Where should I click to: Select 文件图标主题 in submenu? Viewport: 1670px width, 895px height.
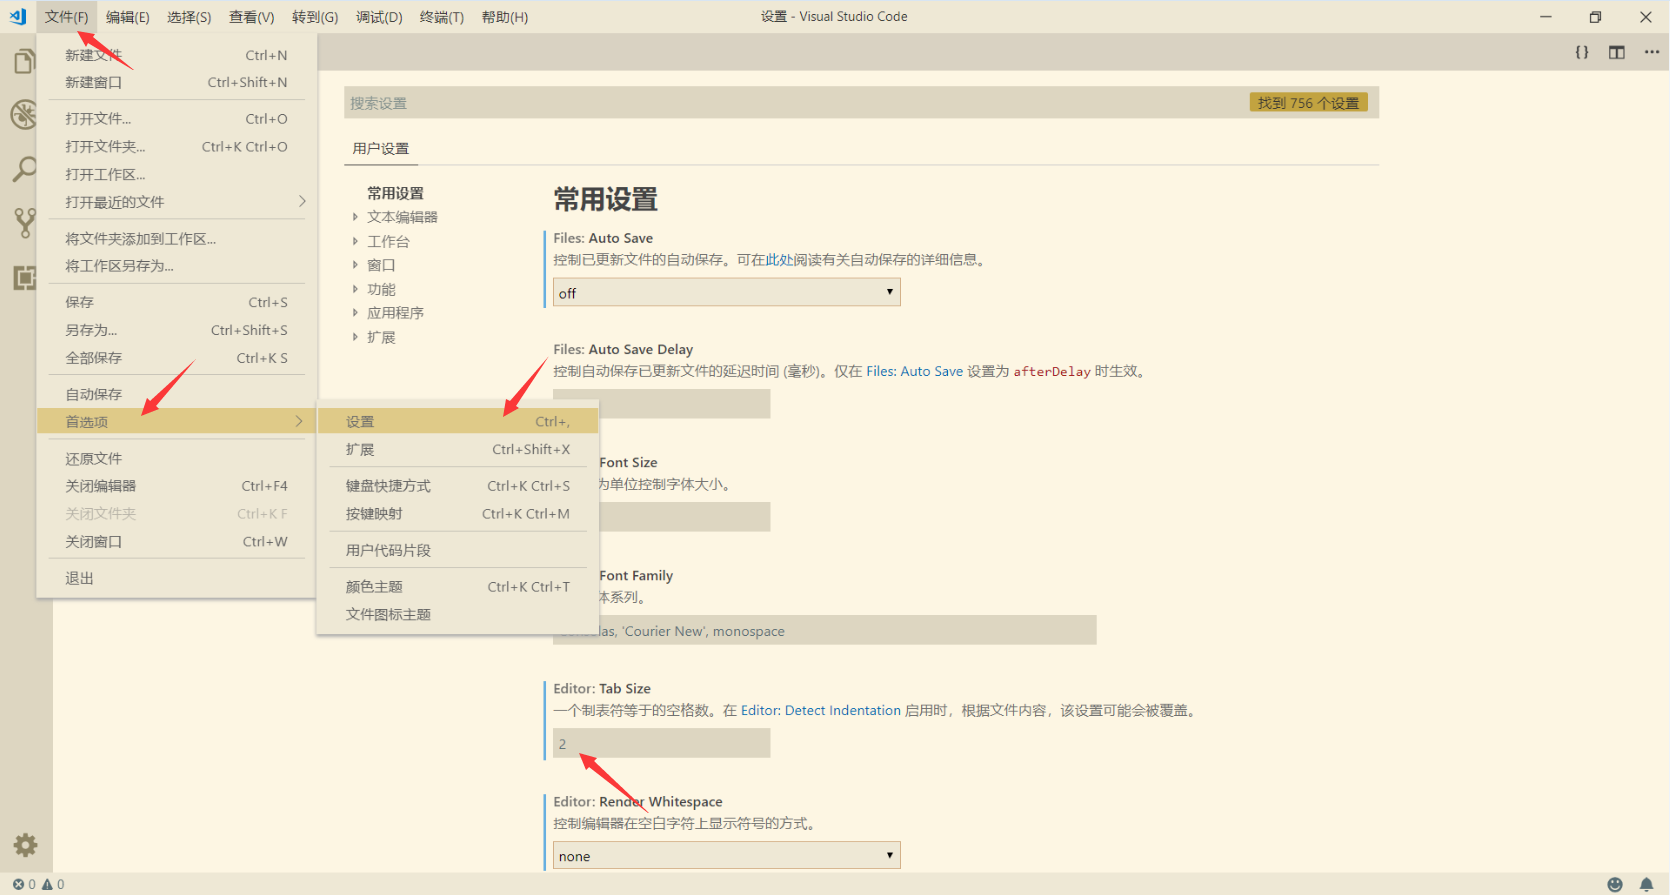click(458, 615)
